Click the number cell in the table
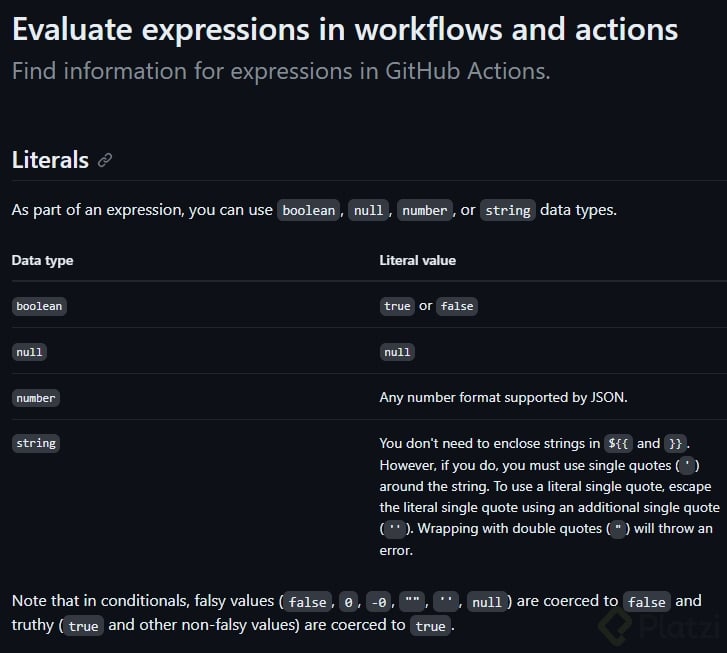The image size is (727, 653). (x=36, y=398)
